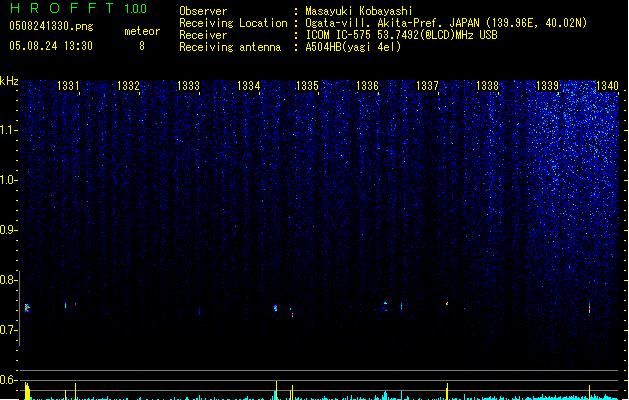Click the Receiving antenna field label
Screen dimensions: 629x400
230,47
